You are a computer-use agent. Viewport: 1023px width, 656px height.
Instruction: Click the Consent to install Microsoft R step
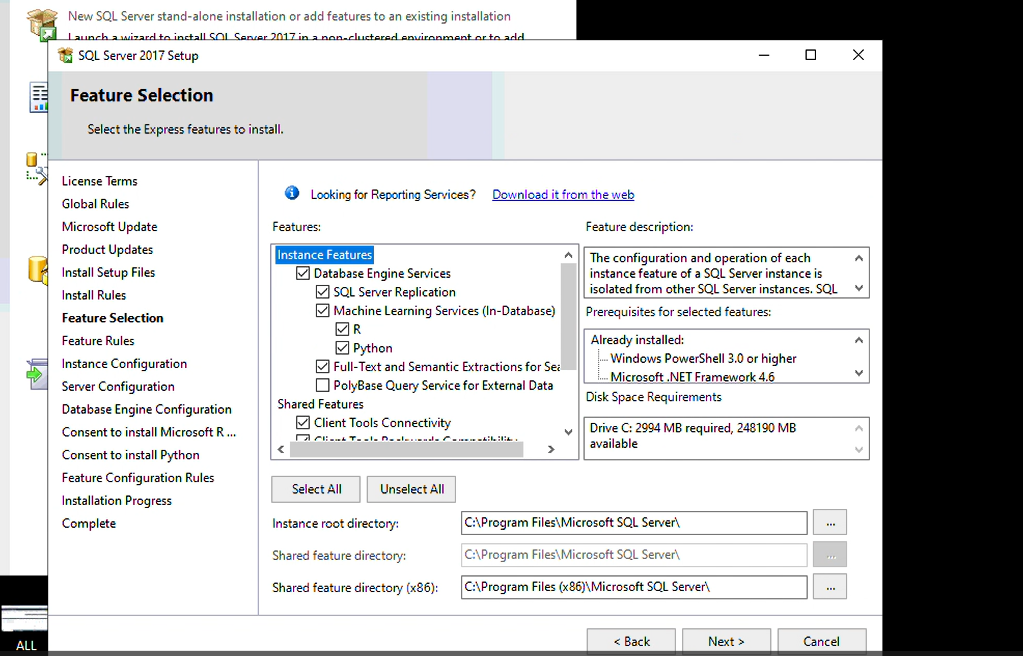point(149,432)
